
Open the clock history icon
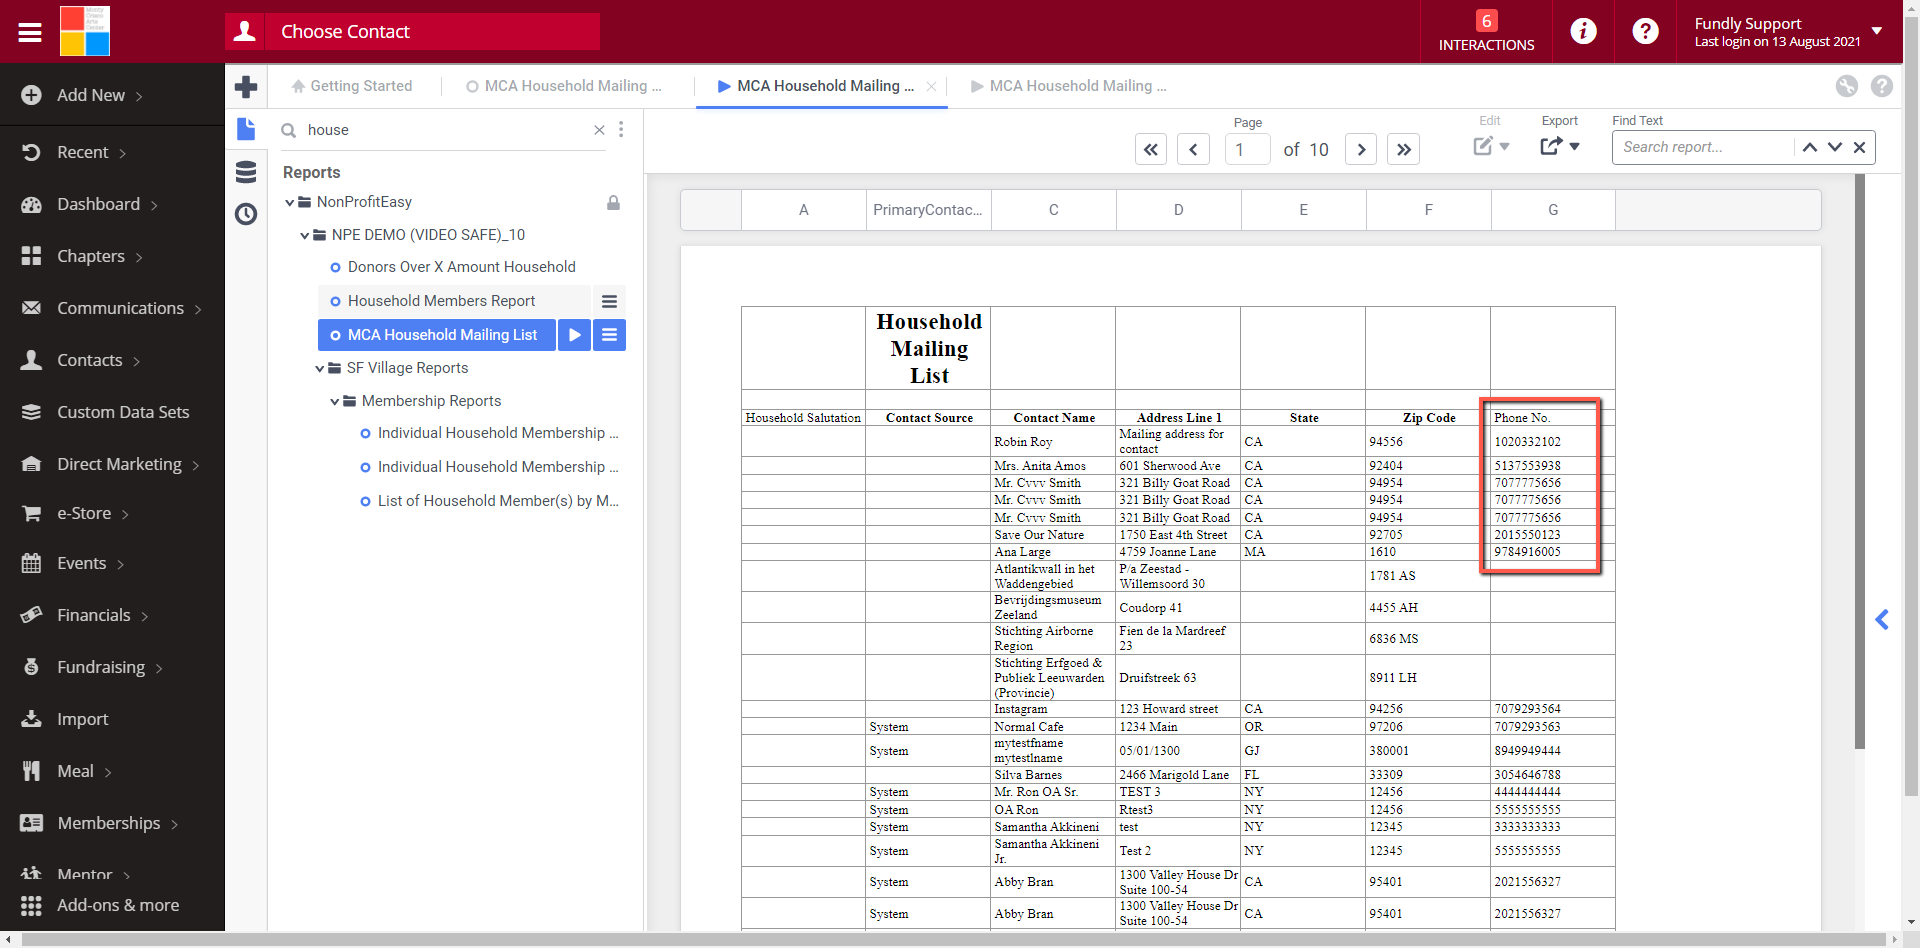tap(246, 214)
